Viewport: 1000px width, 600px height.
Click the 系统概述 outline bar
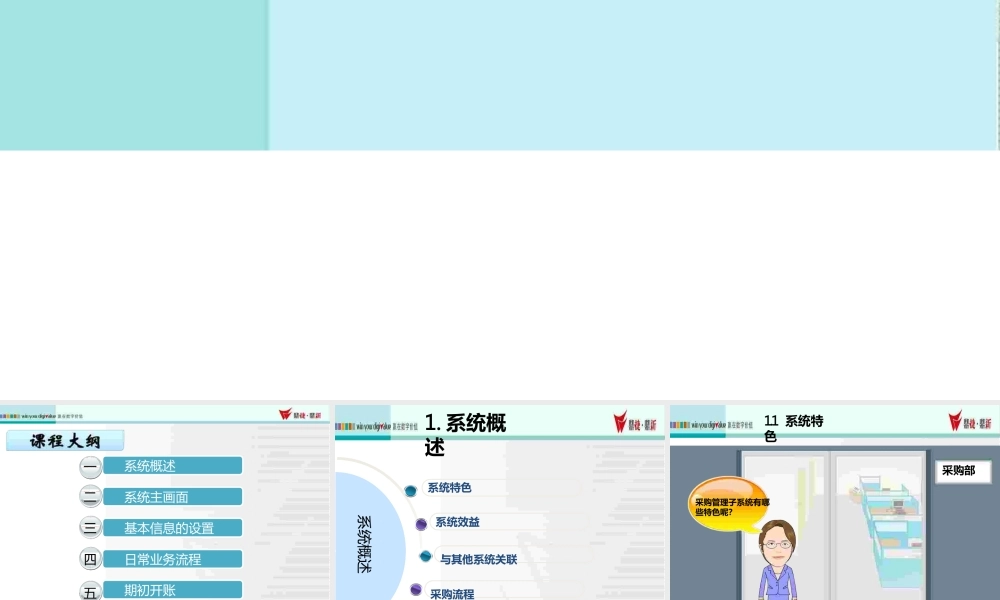point(173,465)
